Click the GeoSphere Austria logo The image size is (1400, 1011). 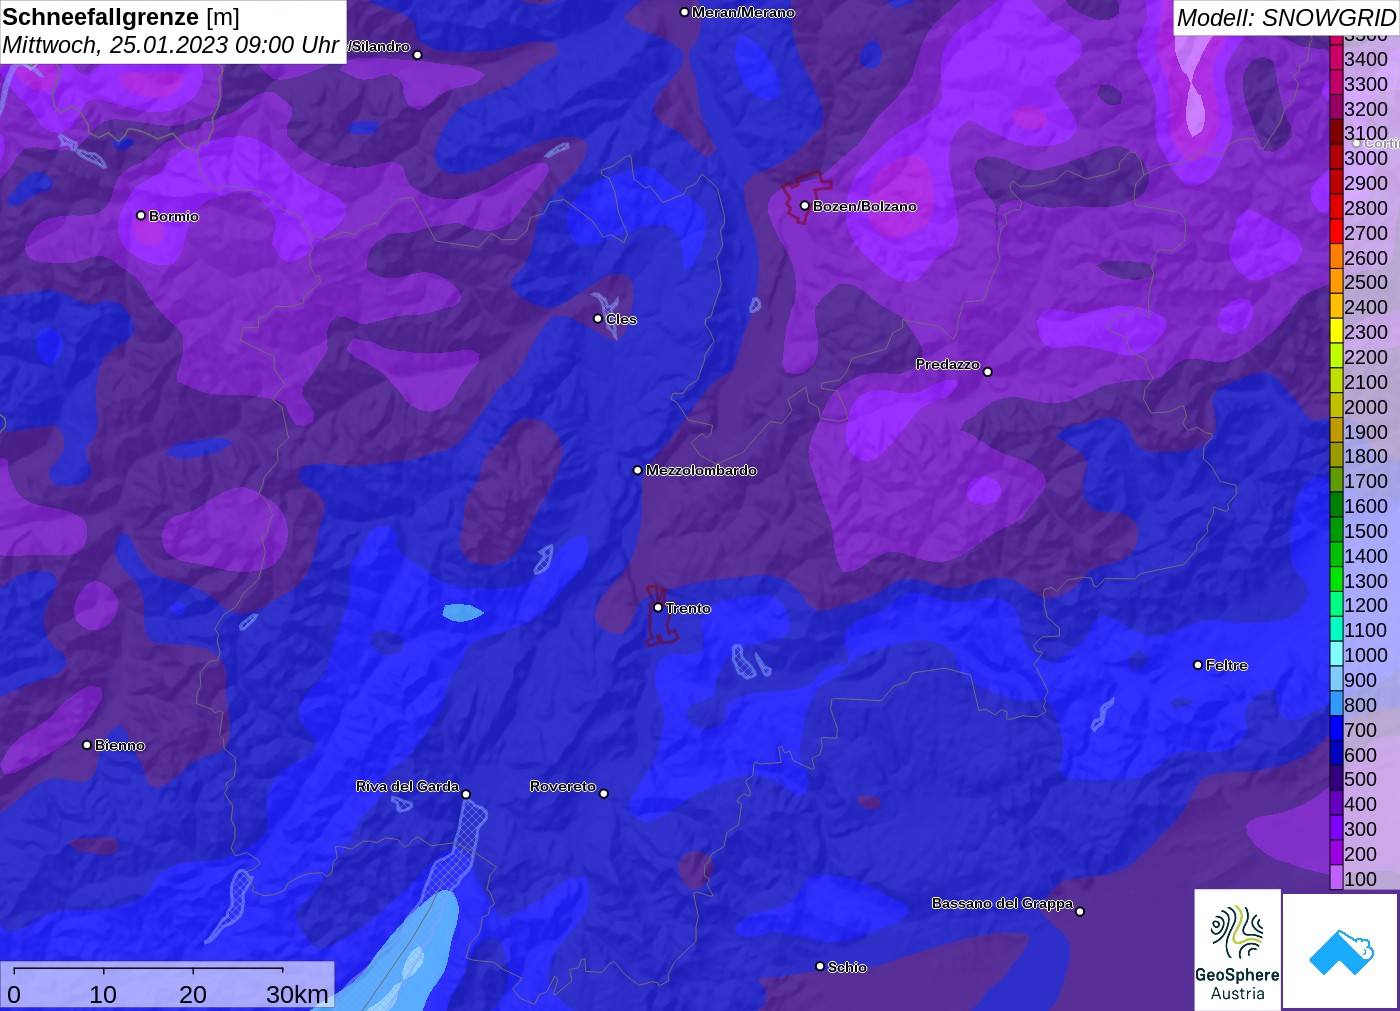1237,950
